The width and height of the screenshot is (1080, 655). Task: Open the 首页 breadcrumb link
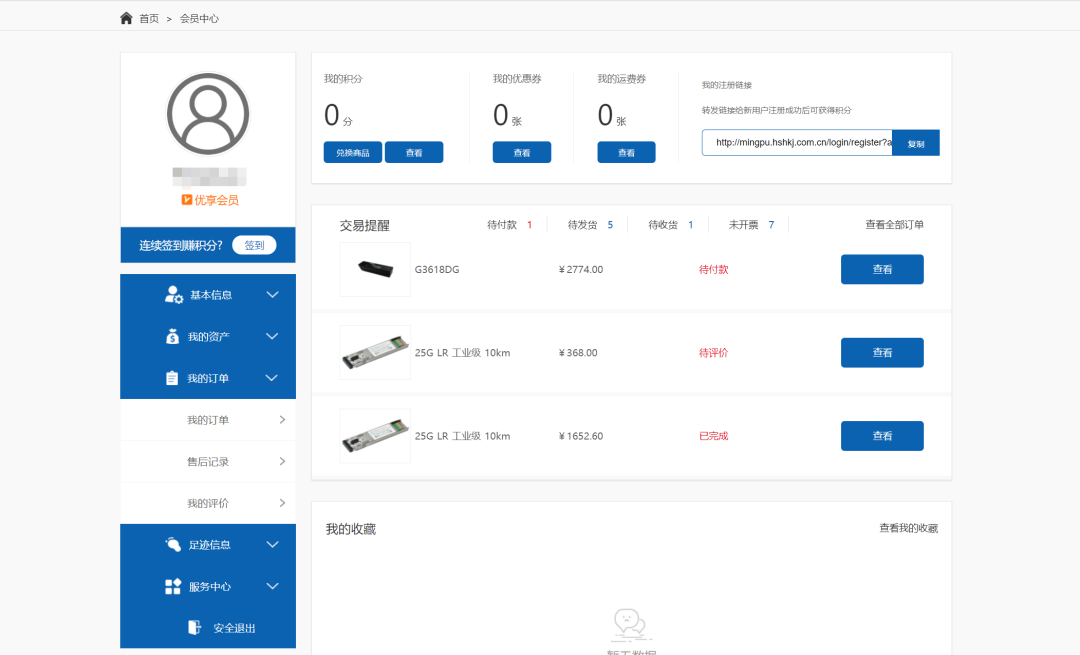pos(149,19)
